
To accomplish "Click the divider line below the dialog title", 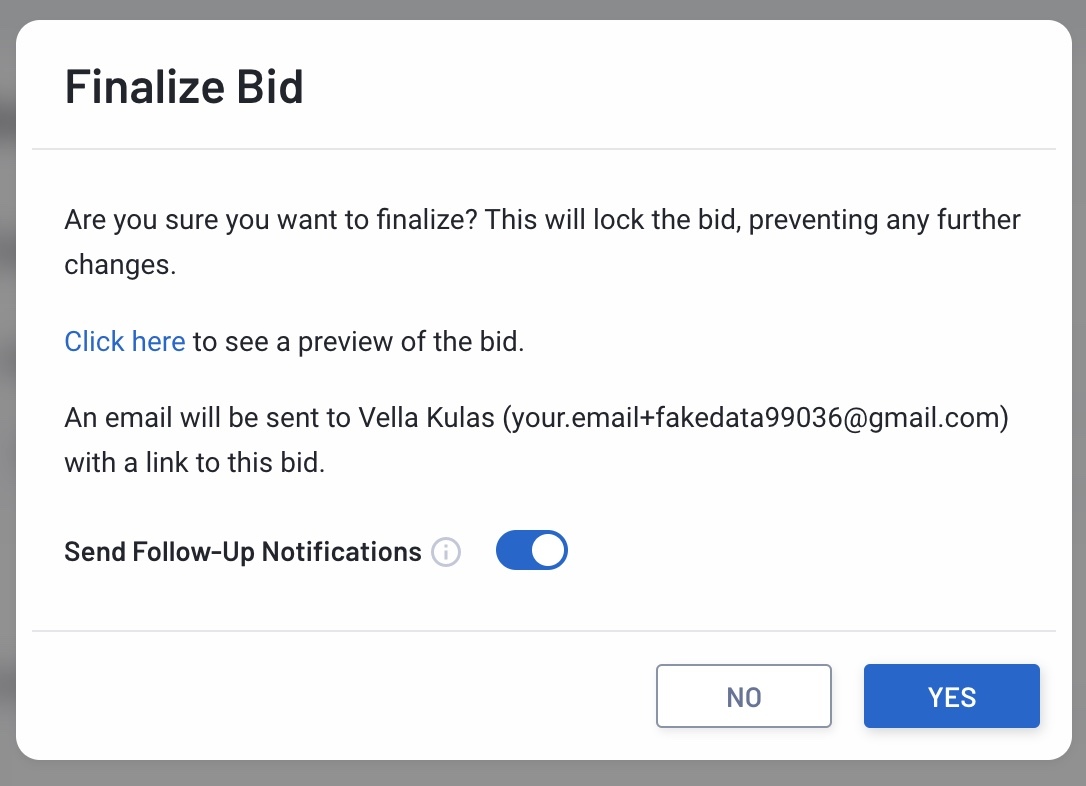I will pos(544,148).
